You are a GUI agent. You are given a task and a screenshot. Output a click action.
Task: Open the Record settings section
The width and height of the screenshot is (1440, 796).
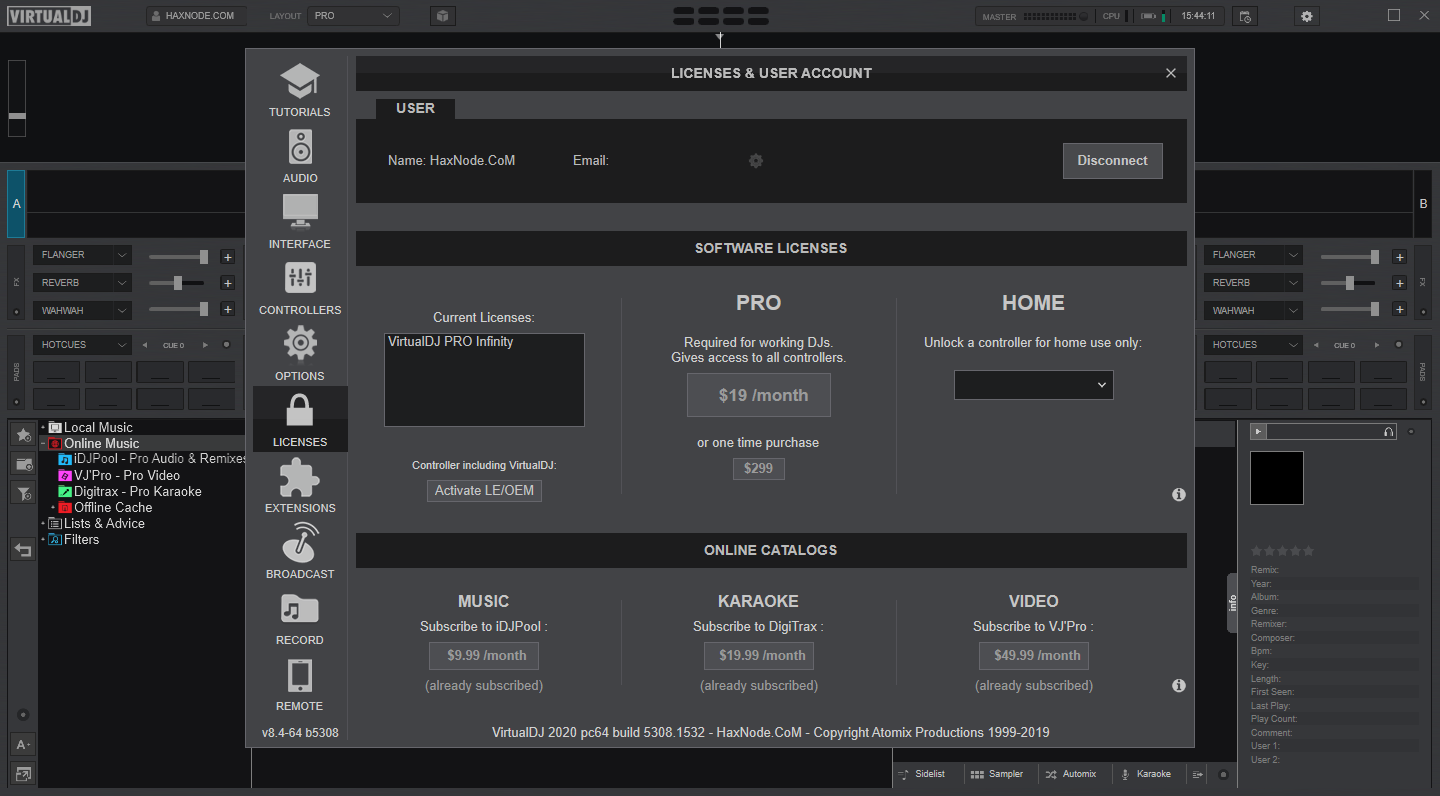coord(299,618)
